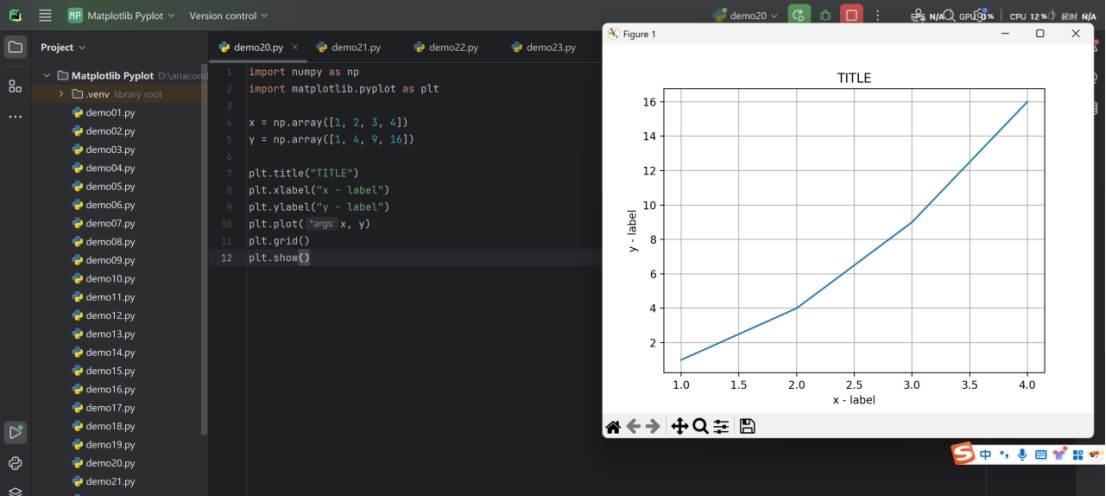This screenshot has width=1106, height=496.
Task: Go back to previous plot view arrow
Action: pos(633,426)
